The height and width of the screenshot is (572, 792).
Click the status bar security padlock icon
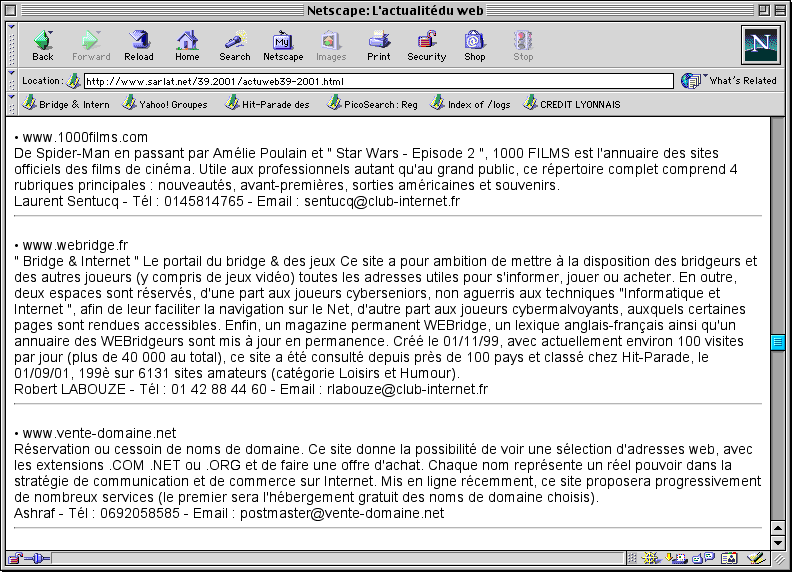point(15,558)
